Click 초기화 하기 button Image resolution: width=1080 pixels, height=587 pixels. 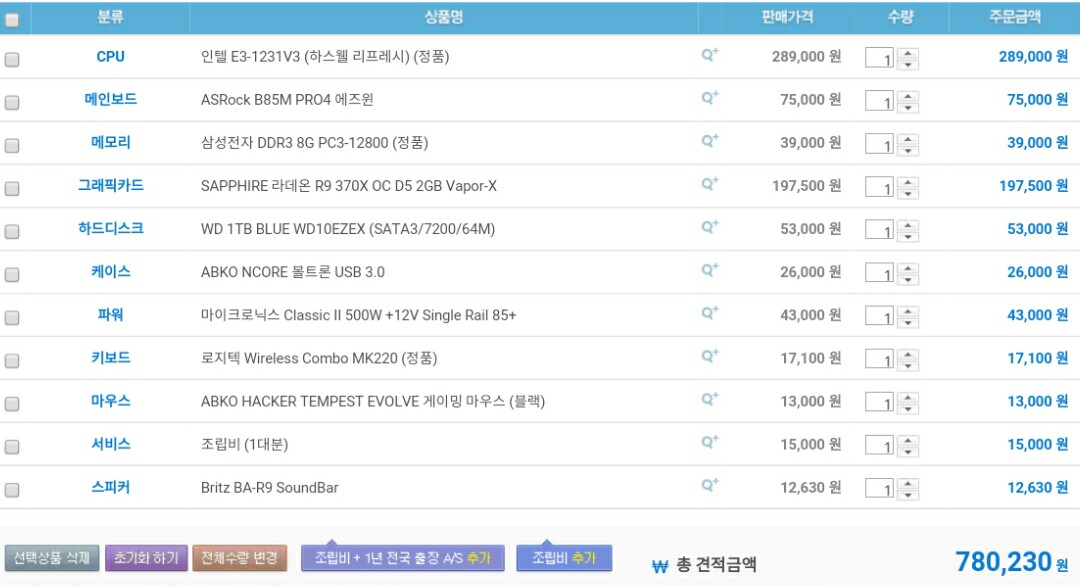[x=146, y=558]
